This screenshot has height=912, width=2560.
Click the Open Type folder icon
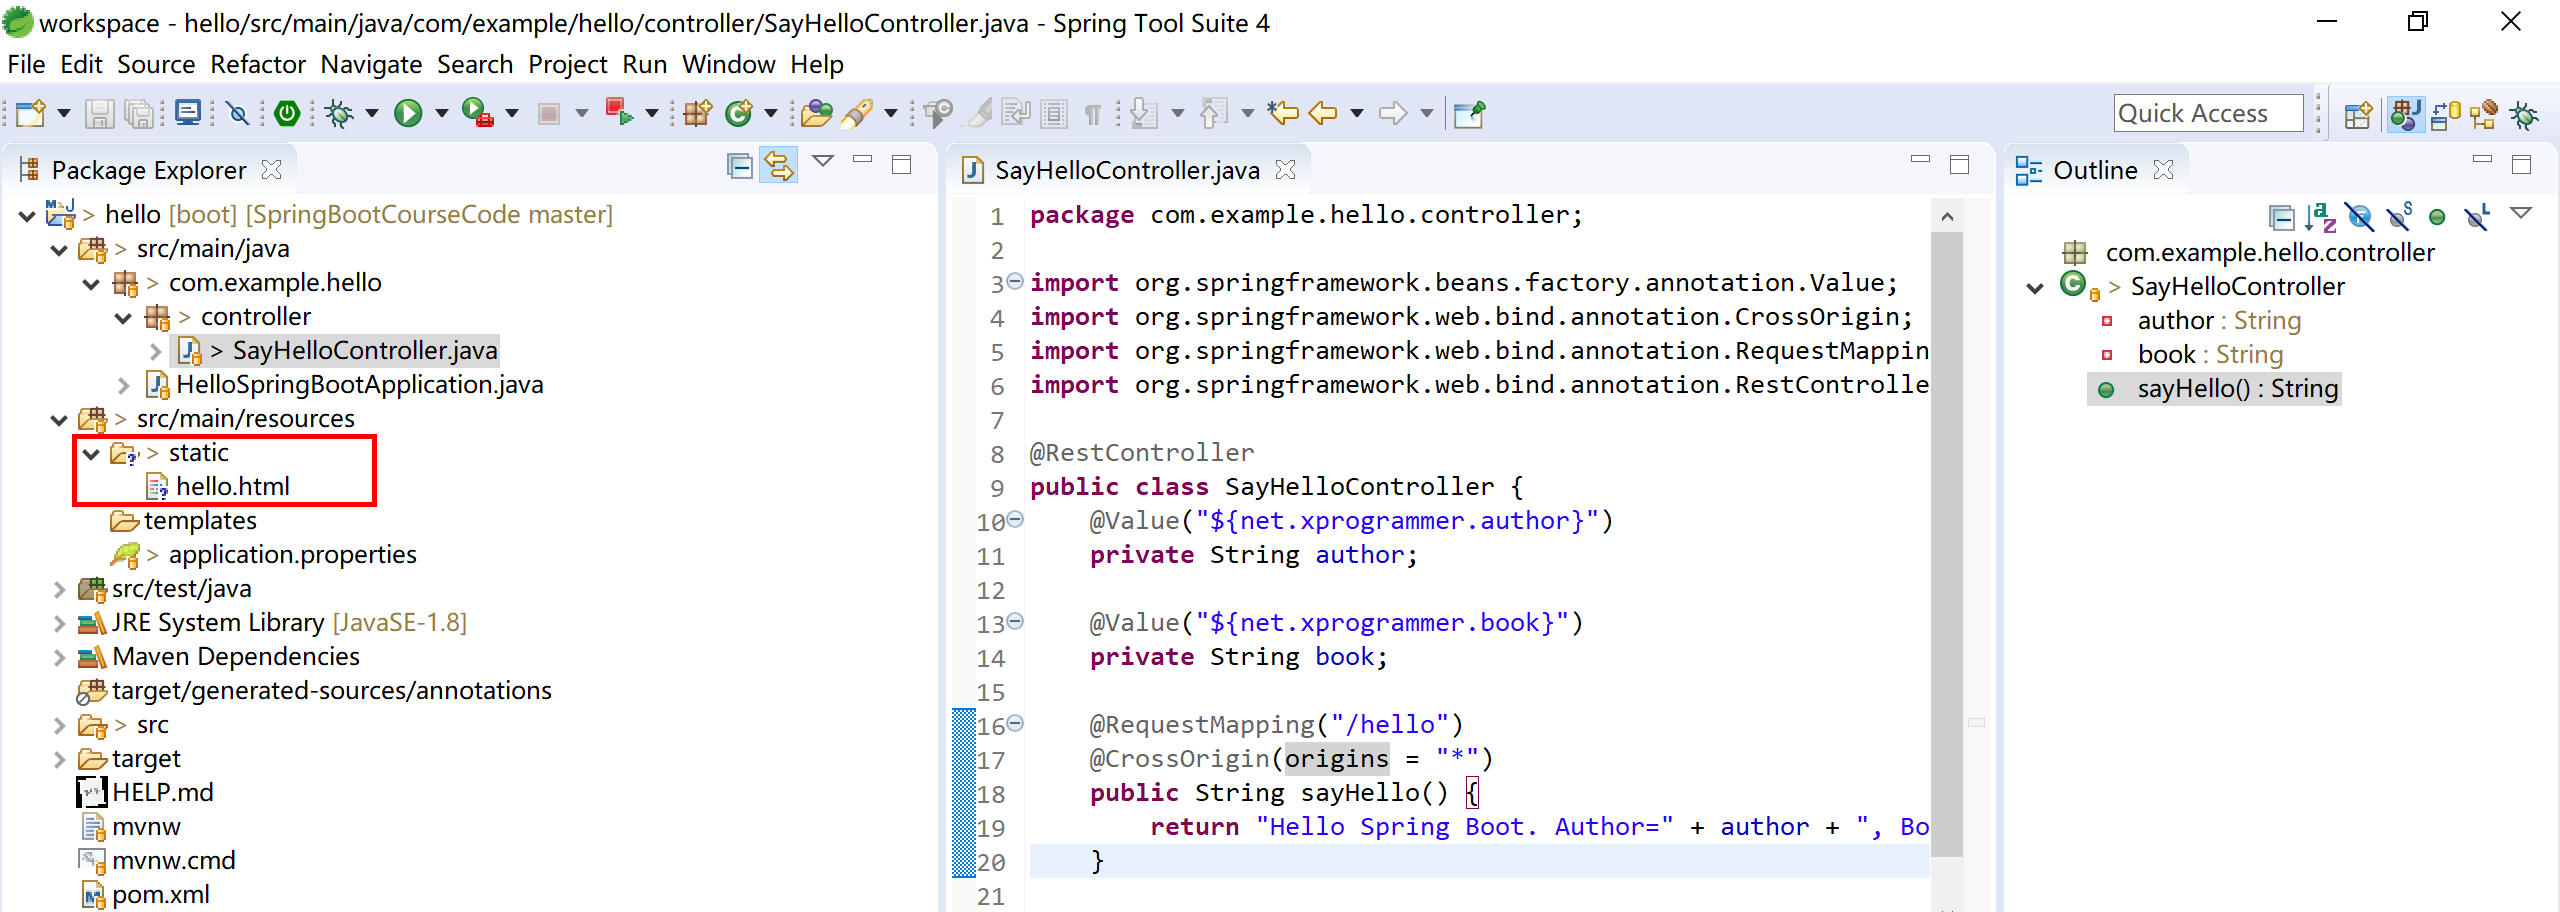coord(816,114)
